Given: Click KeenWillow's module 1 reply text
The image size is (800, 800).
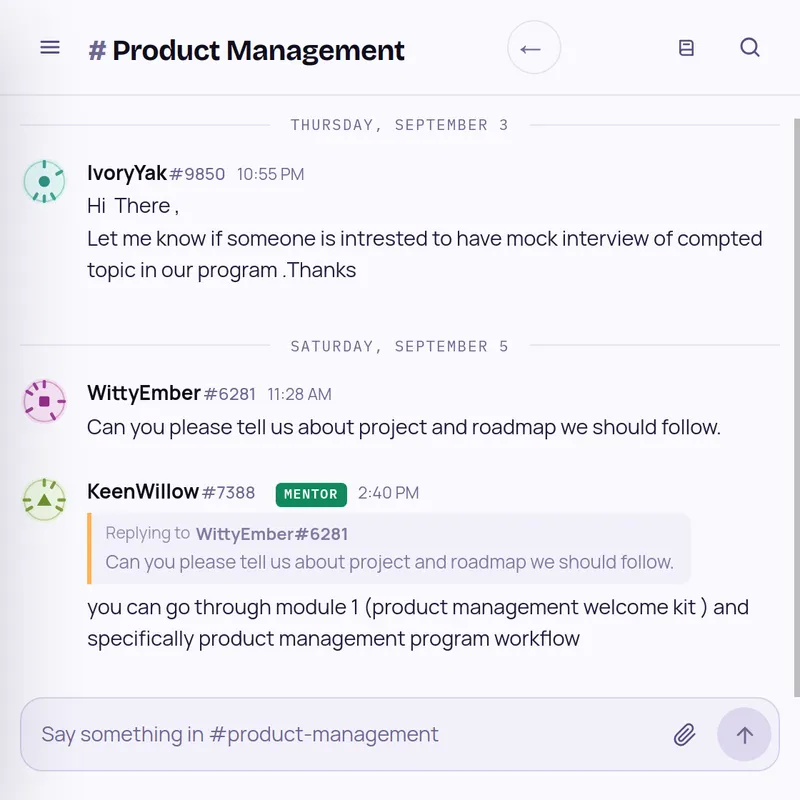Looking at the screenshot, I should (x=418, y=623).
